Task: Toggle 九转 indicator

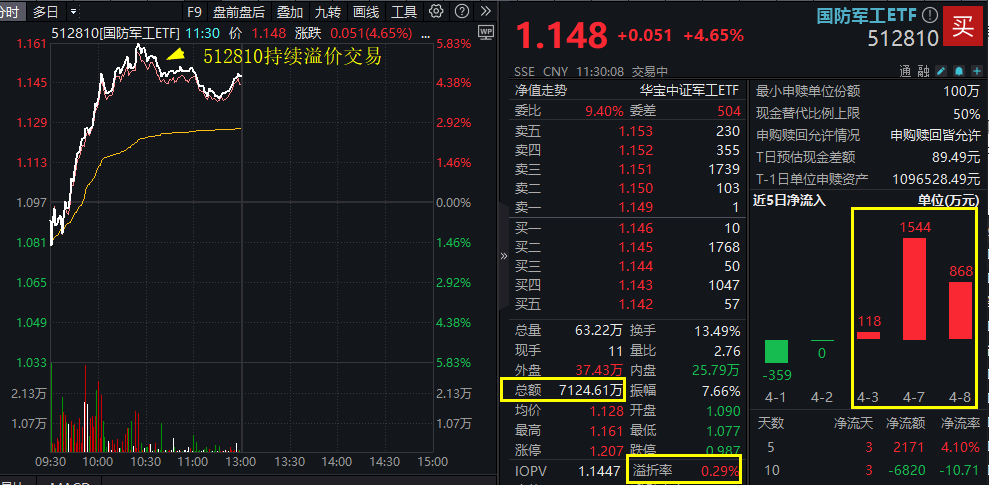Action: click(327, 11)
